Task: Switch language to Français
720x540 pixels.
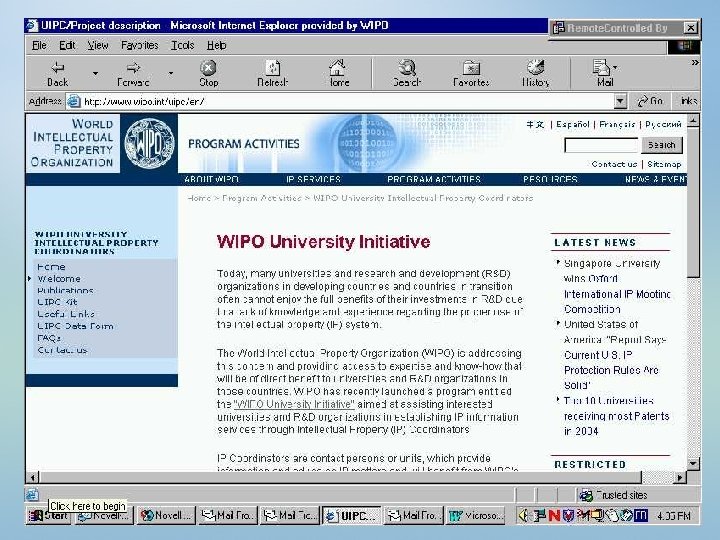Action: click(x=617, y=124)
